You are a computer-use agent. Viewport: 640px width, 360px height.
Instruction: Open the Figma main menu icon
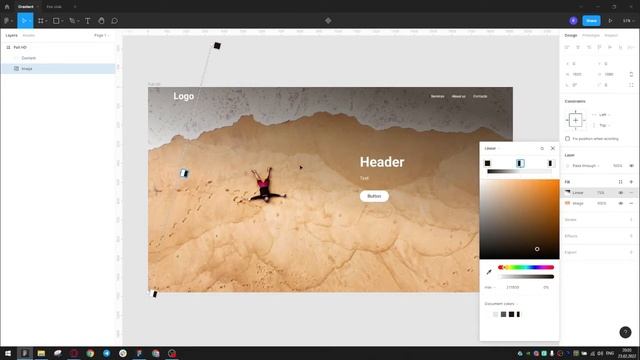[7, 20]
